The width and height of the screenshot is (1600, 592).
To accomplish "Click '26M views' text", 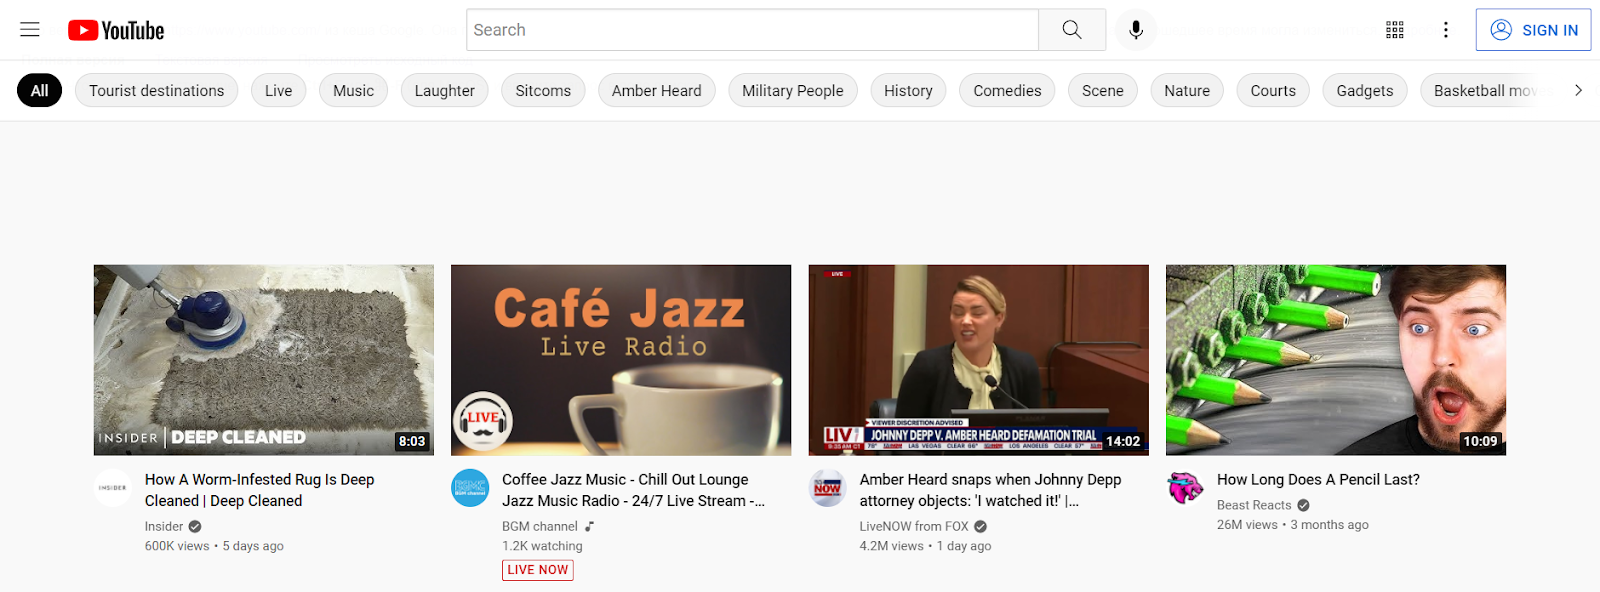I will coord(1247,525).
